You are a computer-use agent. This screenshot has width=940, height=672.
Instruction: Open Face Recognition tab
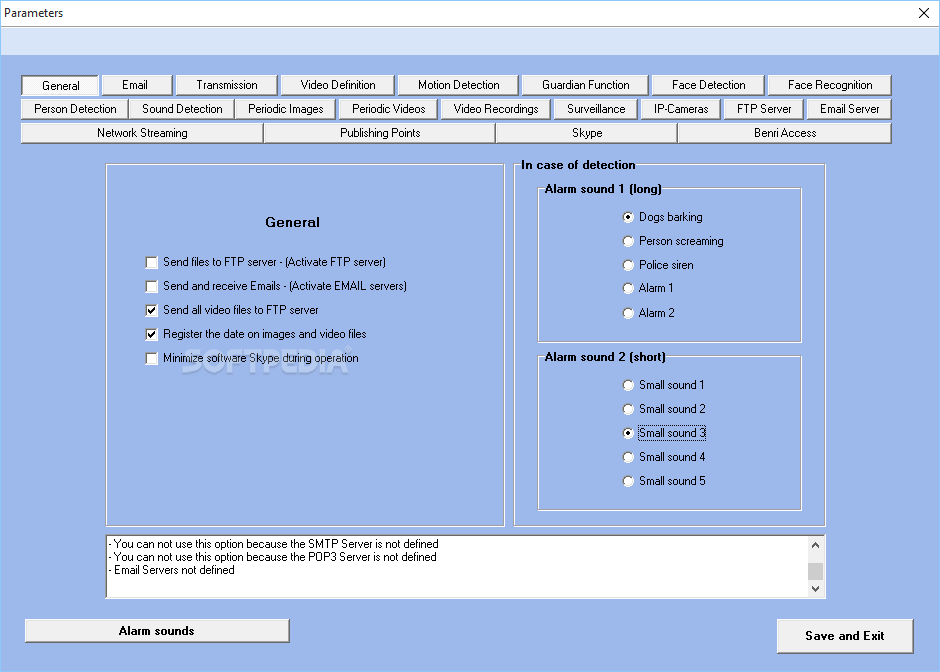pos(830,85)
